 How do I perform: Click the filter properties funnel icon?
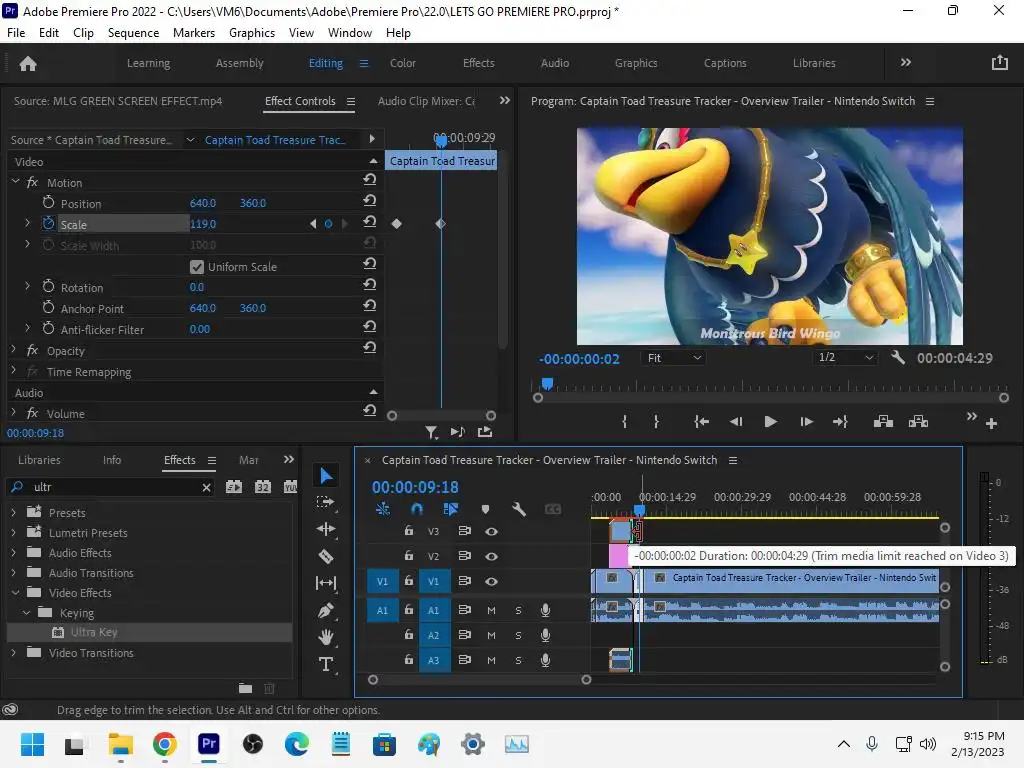431,432
